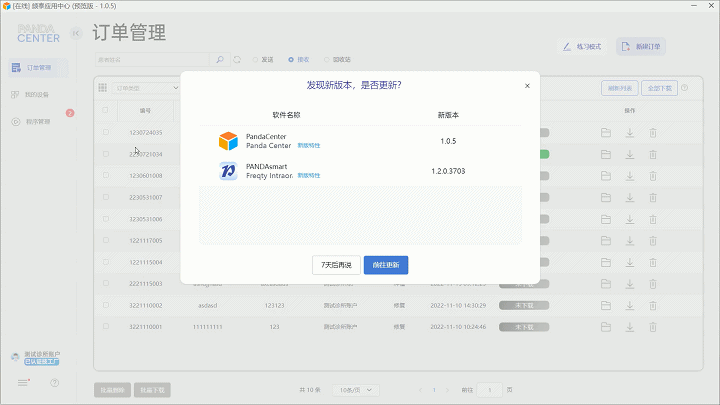Viewport: 720px width, 405px height.
Task: Click the trash icon for order 1221115004
Action: tap(653, 262)
